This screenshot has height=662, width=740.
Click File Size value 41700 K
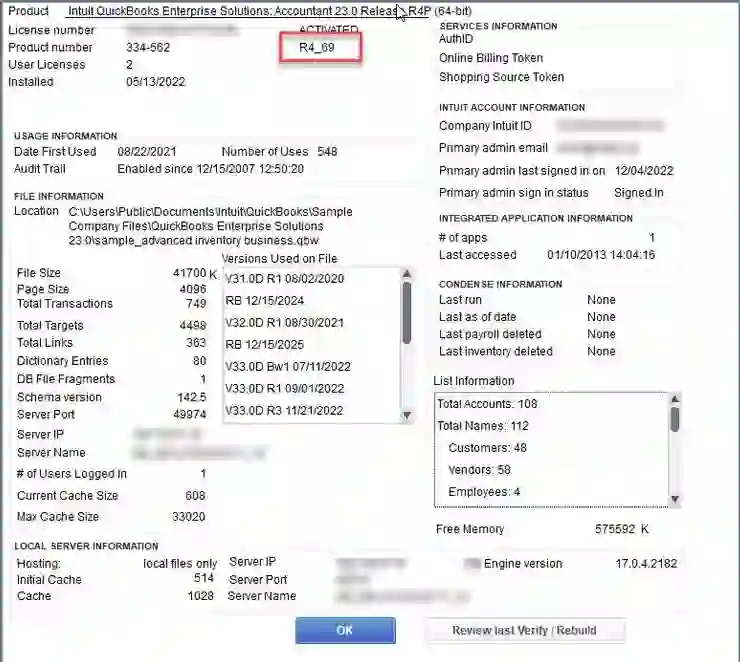click(195, 274)
